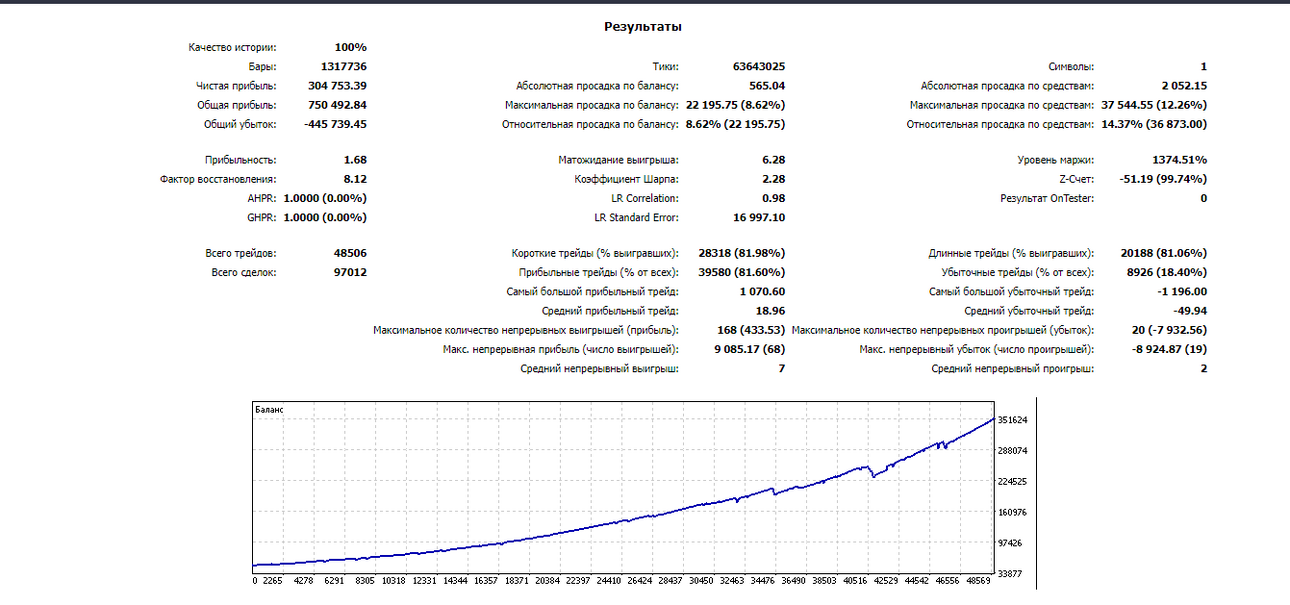This screenshot has width=1290, height=605.
Task: Select the 351624 balance axis label
Action: tap(1013, 420)
